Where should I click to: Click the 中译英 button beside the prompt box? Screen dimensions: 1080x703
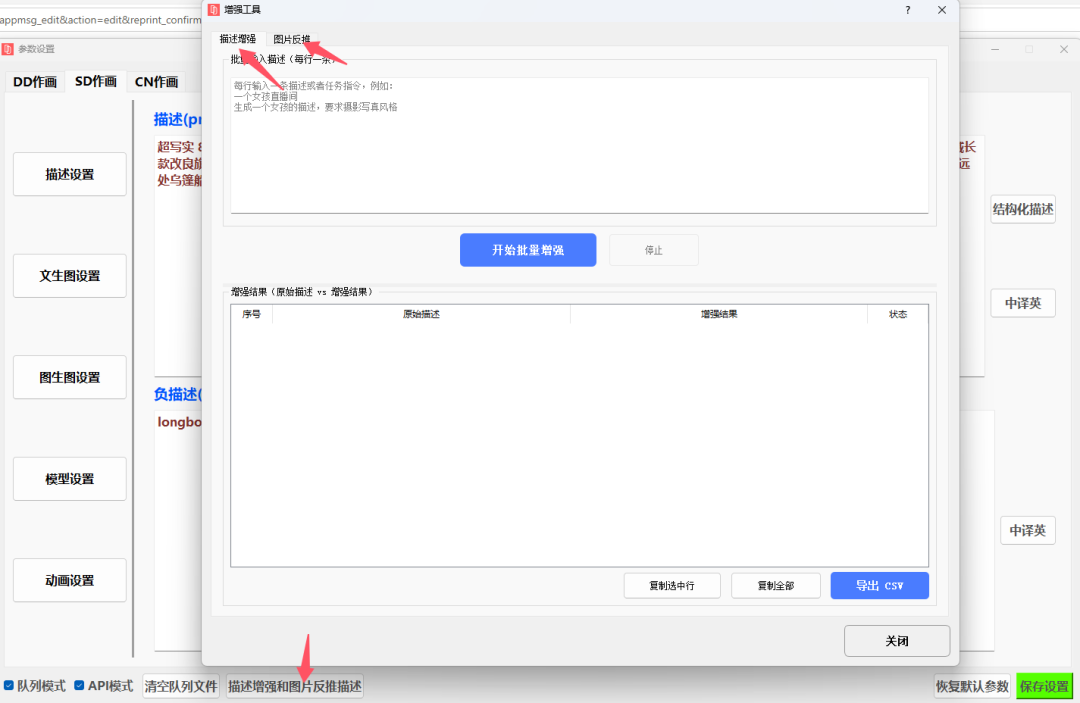point(1023,304)
